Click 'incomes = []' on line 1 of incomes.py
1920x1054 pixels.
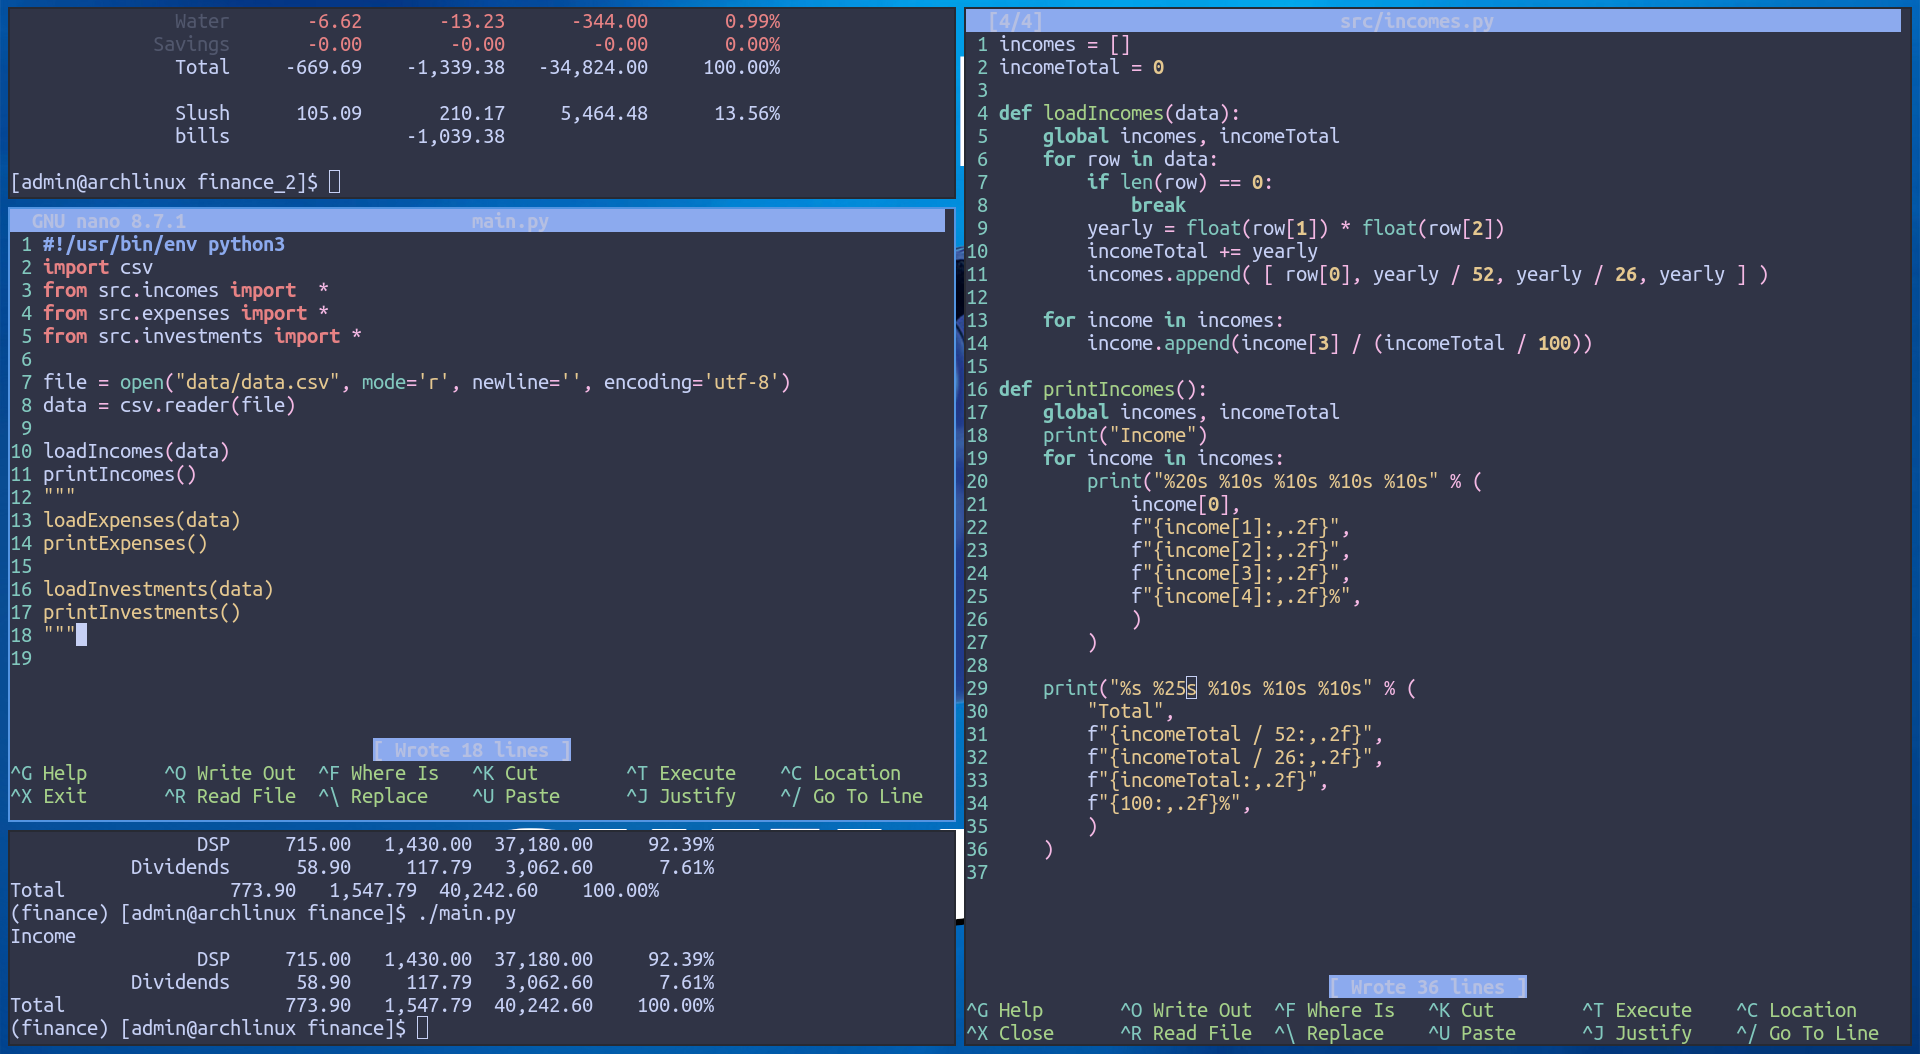pyautogui.click(x=1065, y=44)
